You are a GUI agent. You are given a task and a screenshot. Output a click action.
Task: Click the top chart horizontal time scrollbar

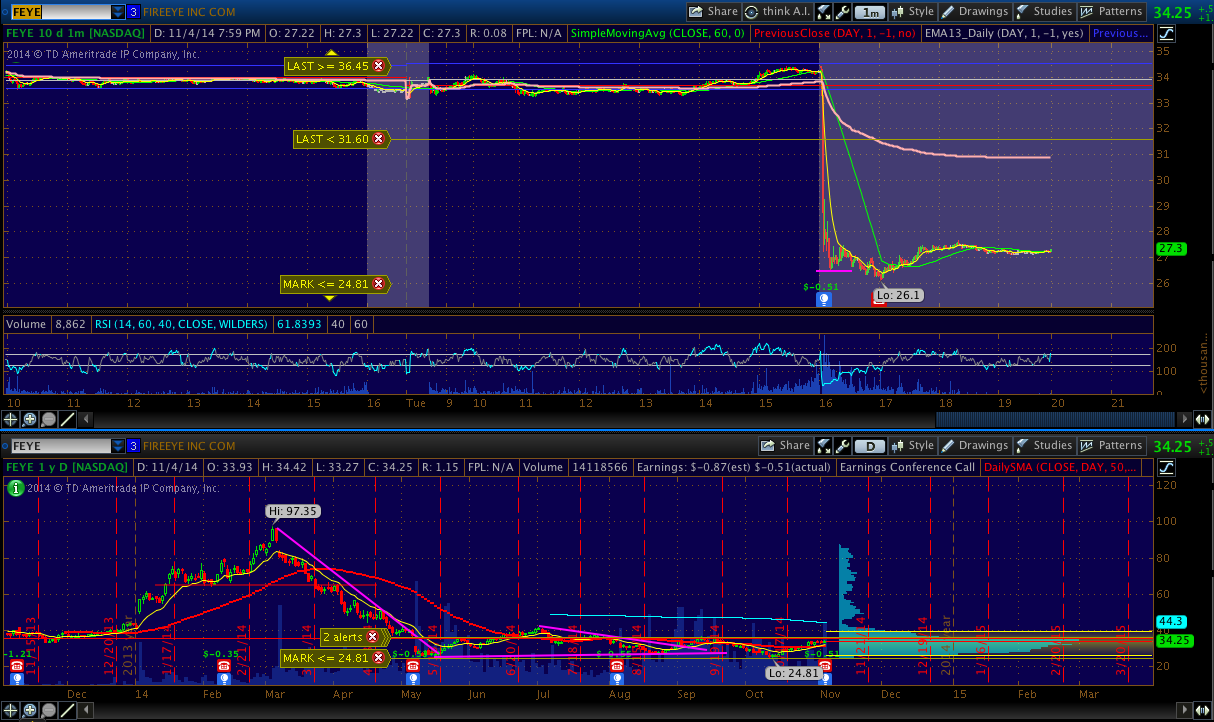coord(600,419)
